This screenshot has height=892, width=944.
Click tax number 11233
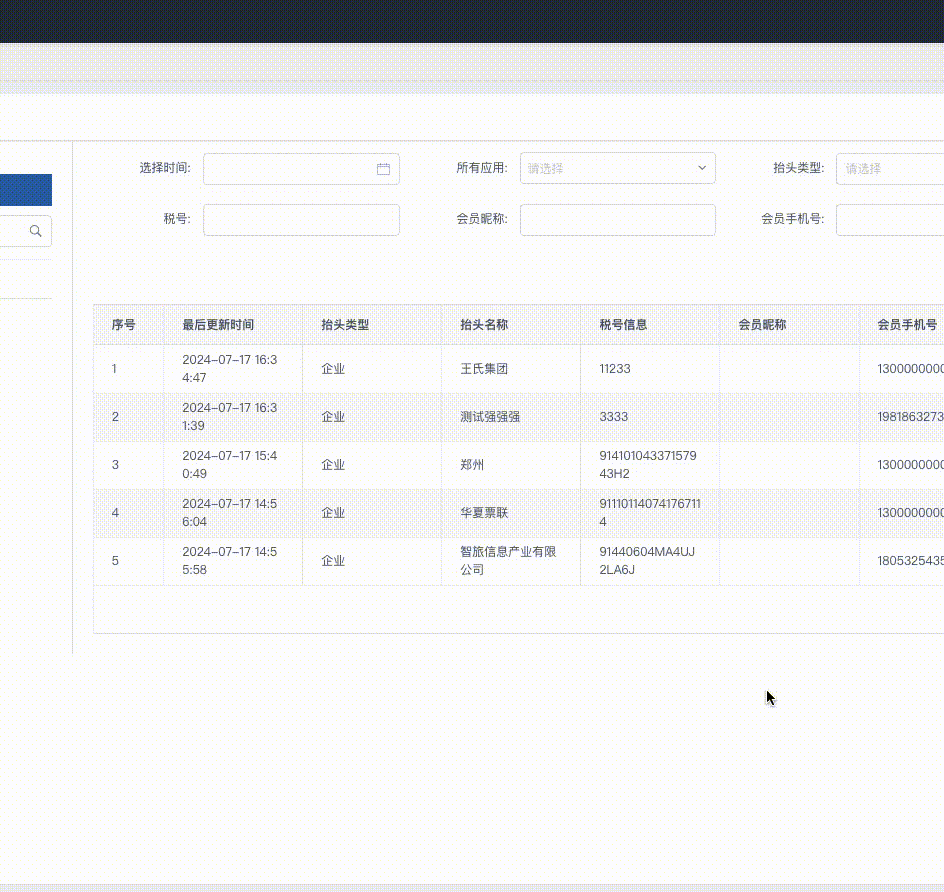coord(615,369)
